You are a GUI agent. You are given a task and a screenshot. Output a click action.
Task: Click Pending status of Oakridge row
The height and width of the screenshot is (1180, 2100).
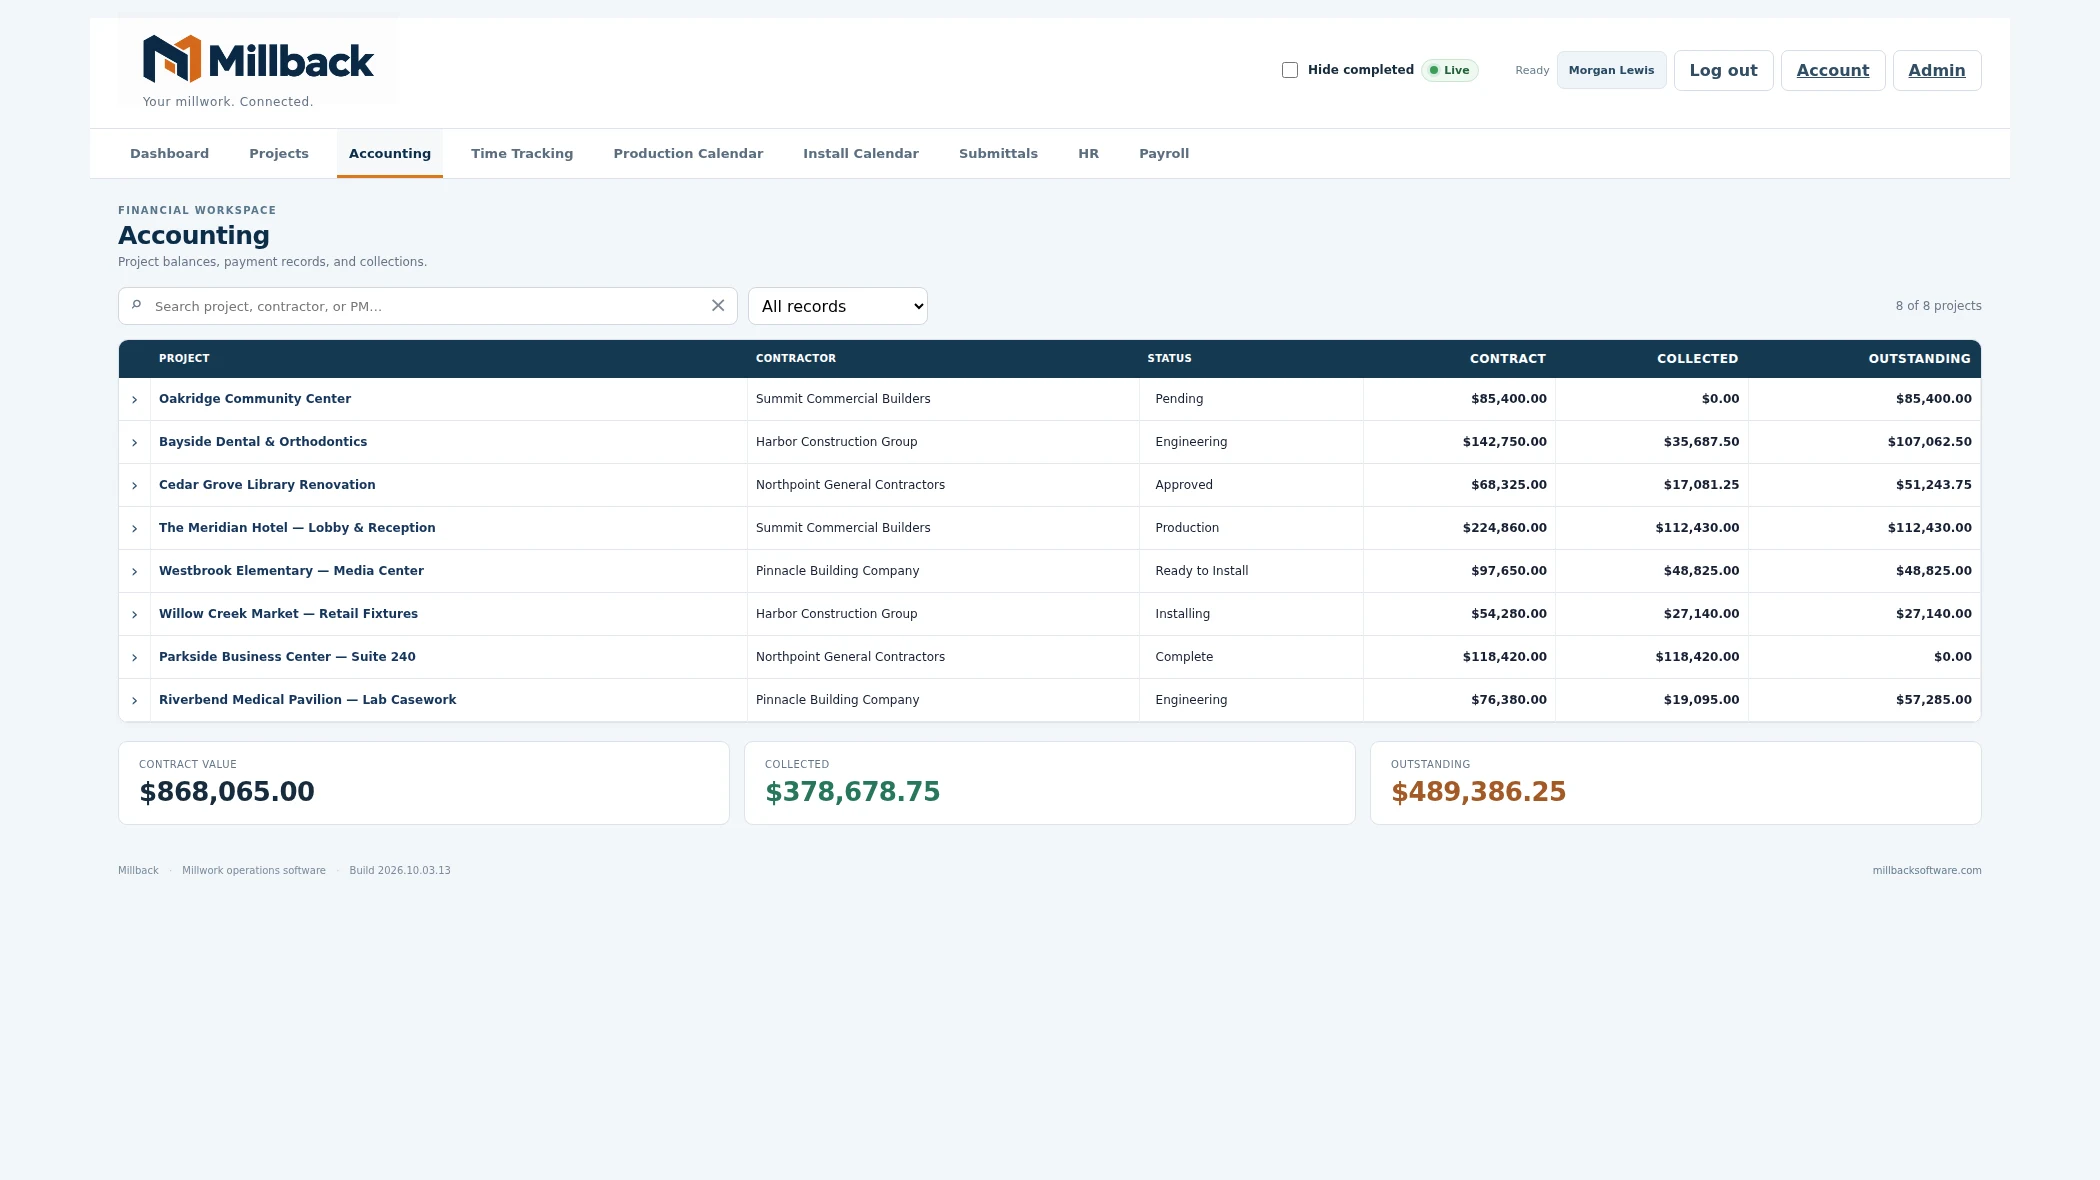coord(1179,398)
